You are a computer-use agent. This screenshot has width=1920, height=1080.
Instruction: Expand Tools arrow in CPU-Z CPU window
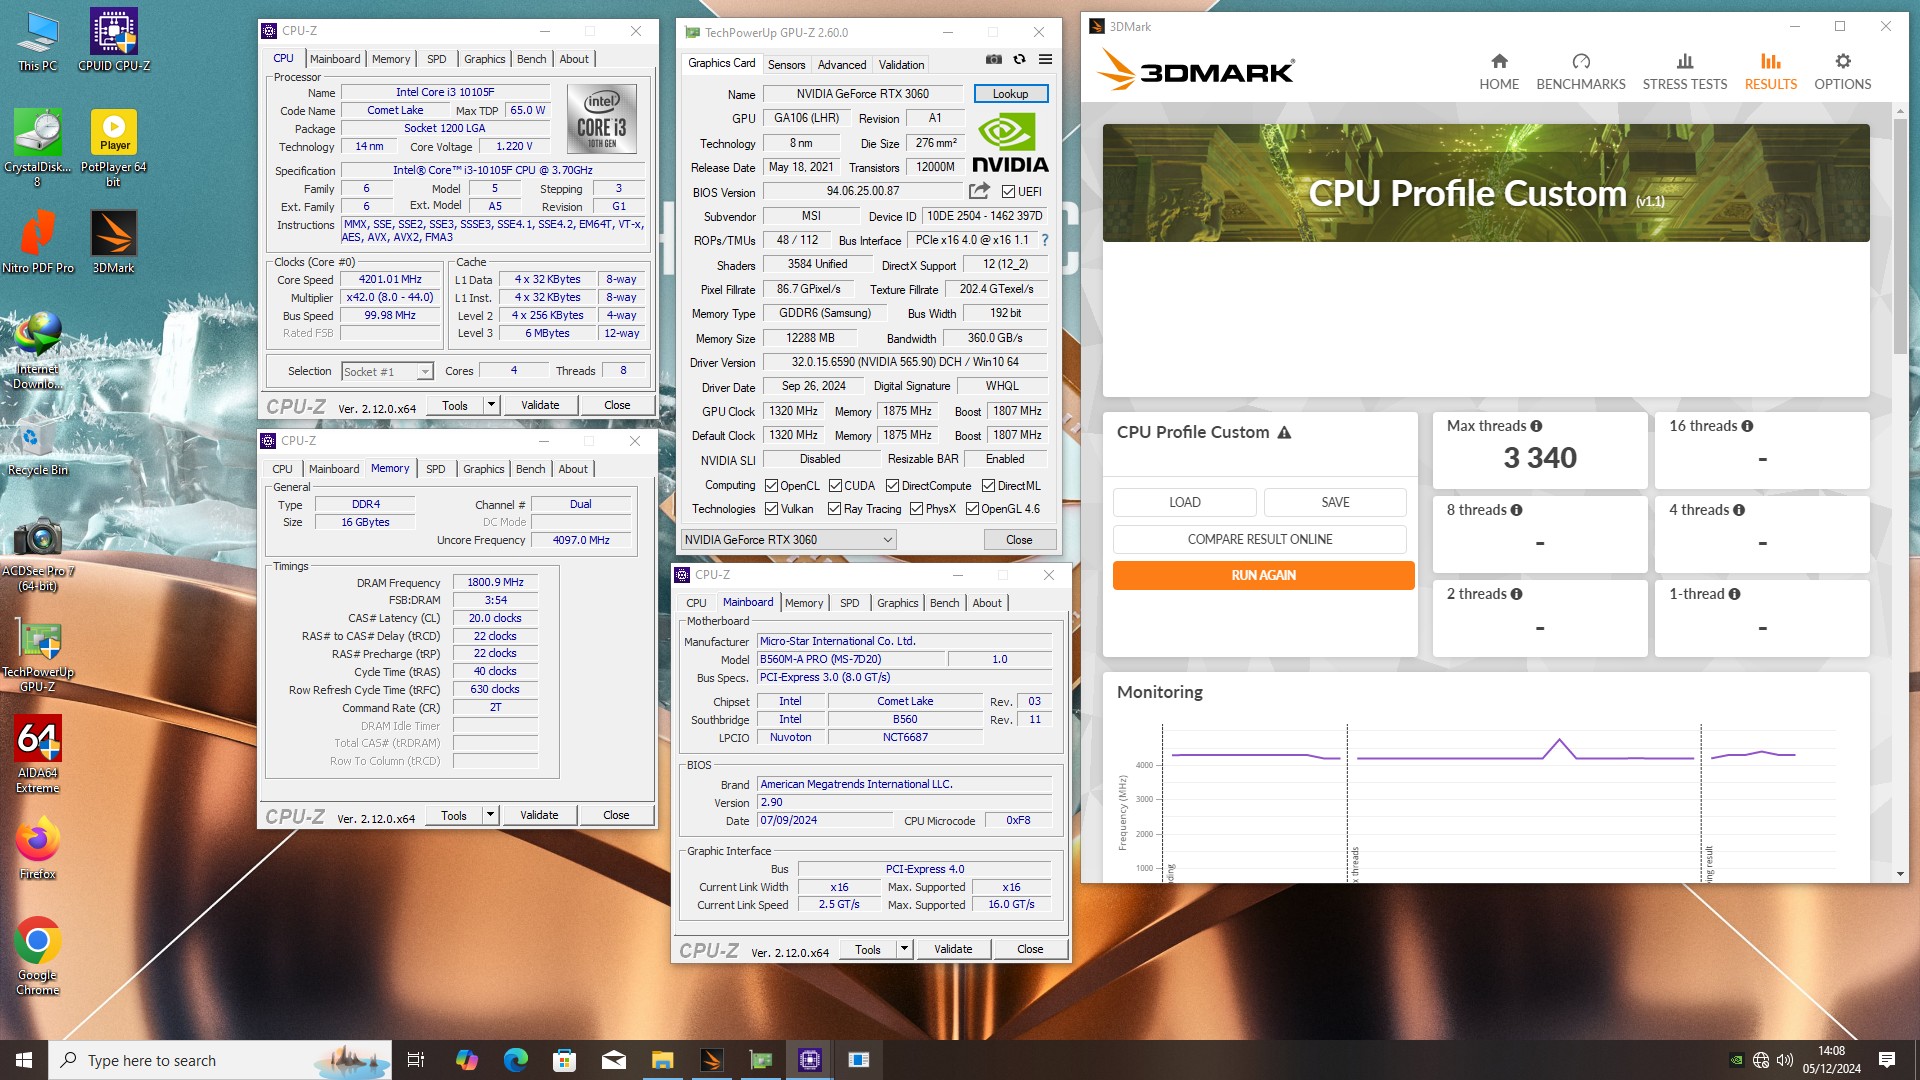pos(491,405)
